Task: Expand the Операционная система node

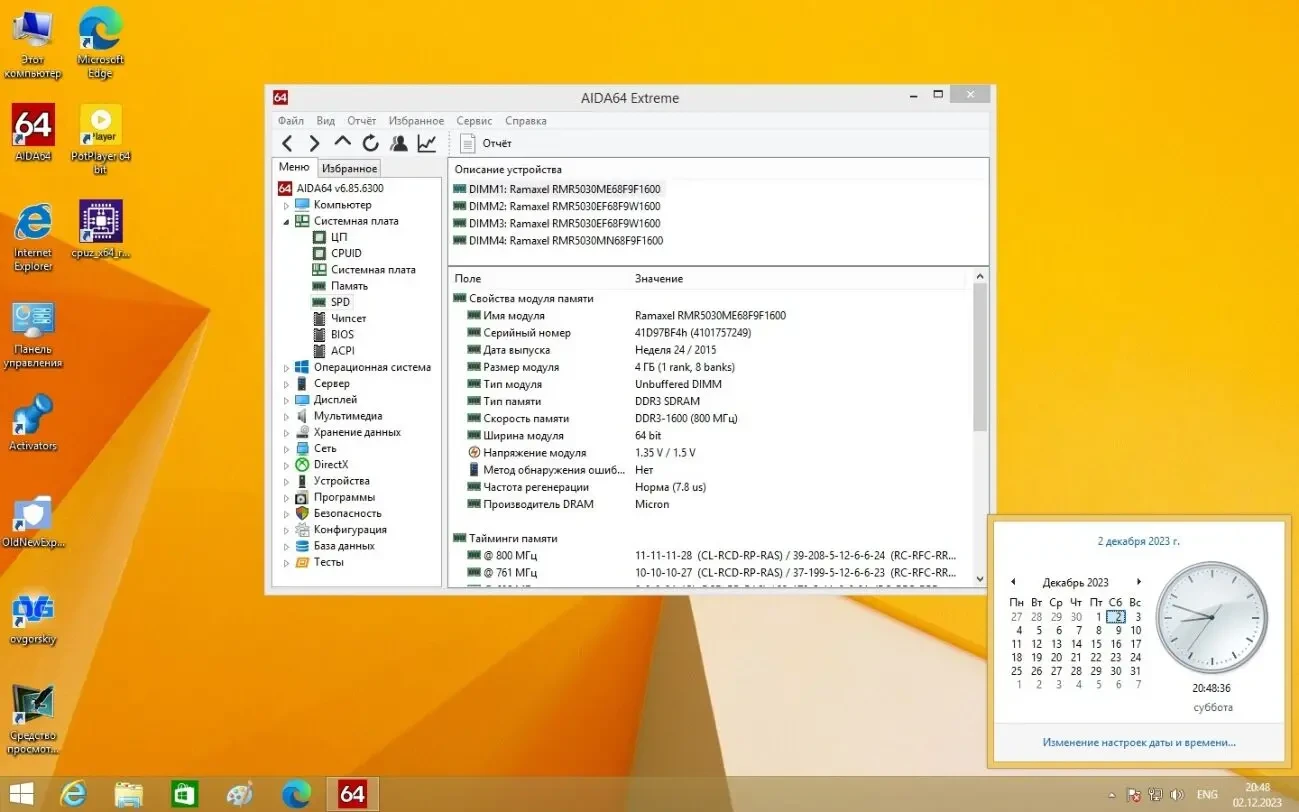Action: (286, 368)
